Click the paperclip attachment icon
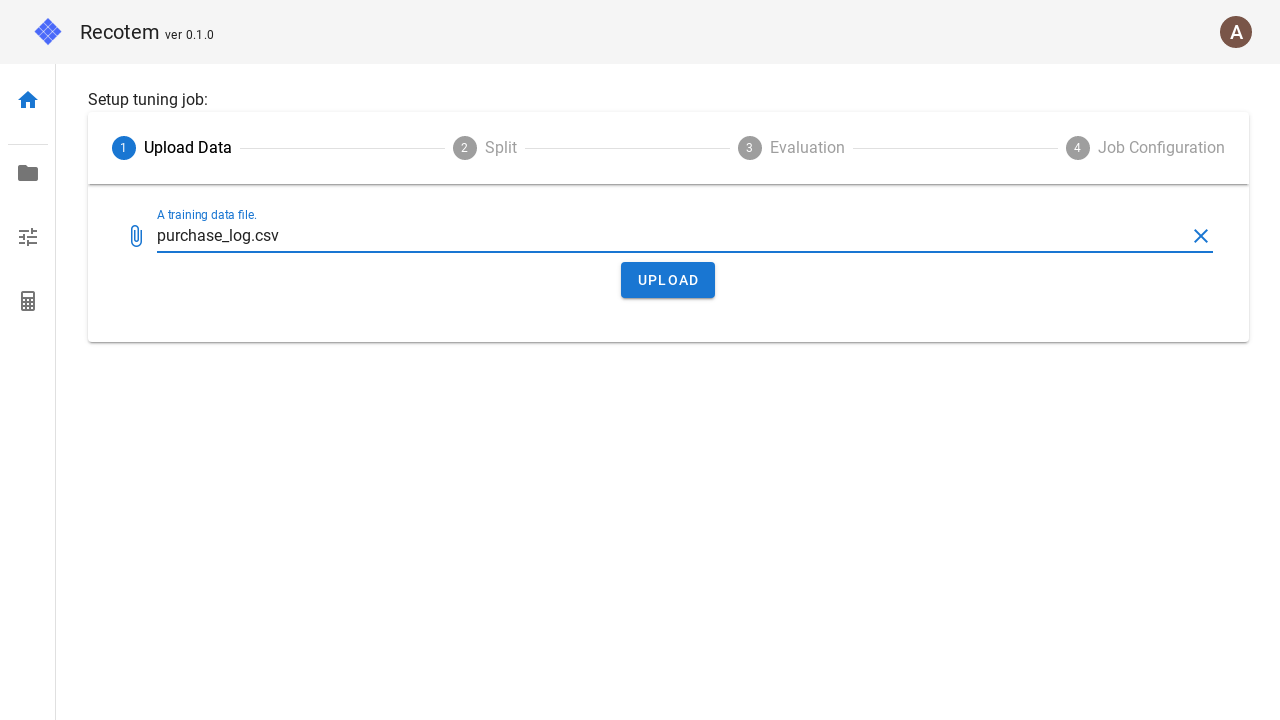This screenshot has height=720, width=1280. (136, 236)
